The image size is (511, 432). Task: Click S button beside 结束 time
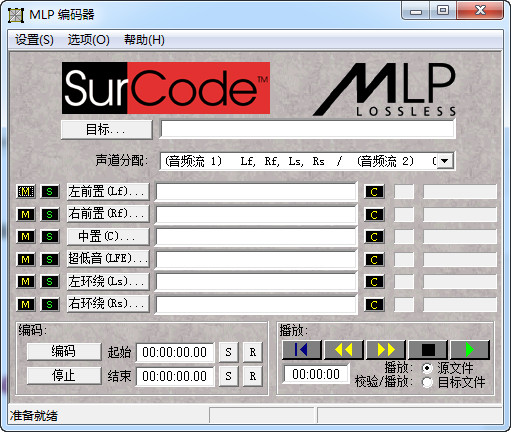coord(228,376)
